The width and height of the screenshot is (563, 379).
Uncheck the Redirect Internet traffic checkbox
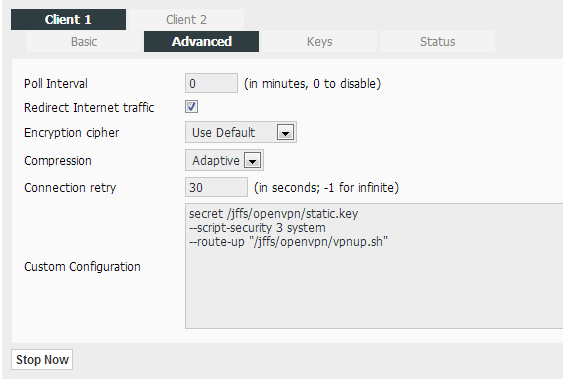191,107
